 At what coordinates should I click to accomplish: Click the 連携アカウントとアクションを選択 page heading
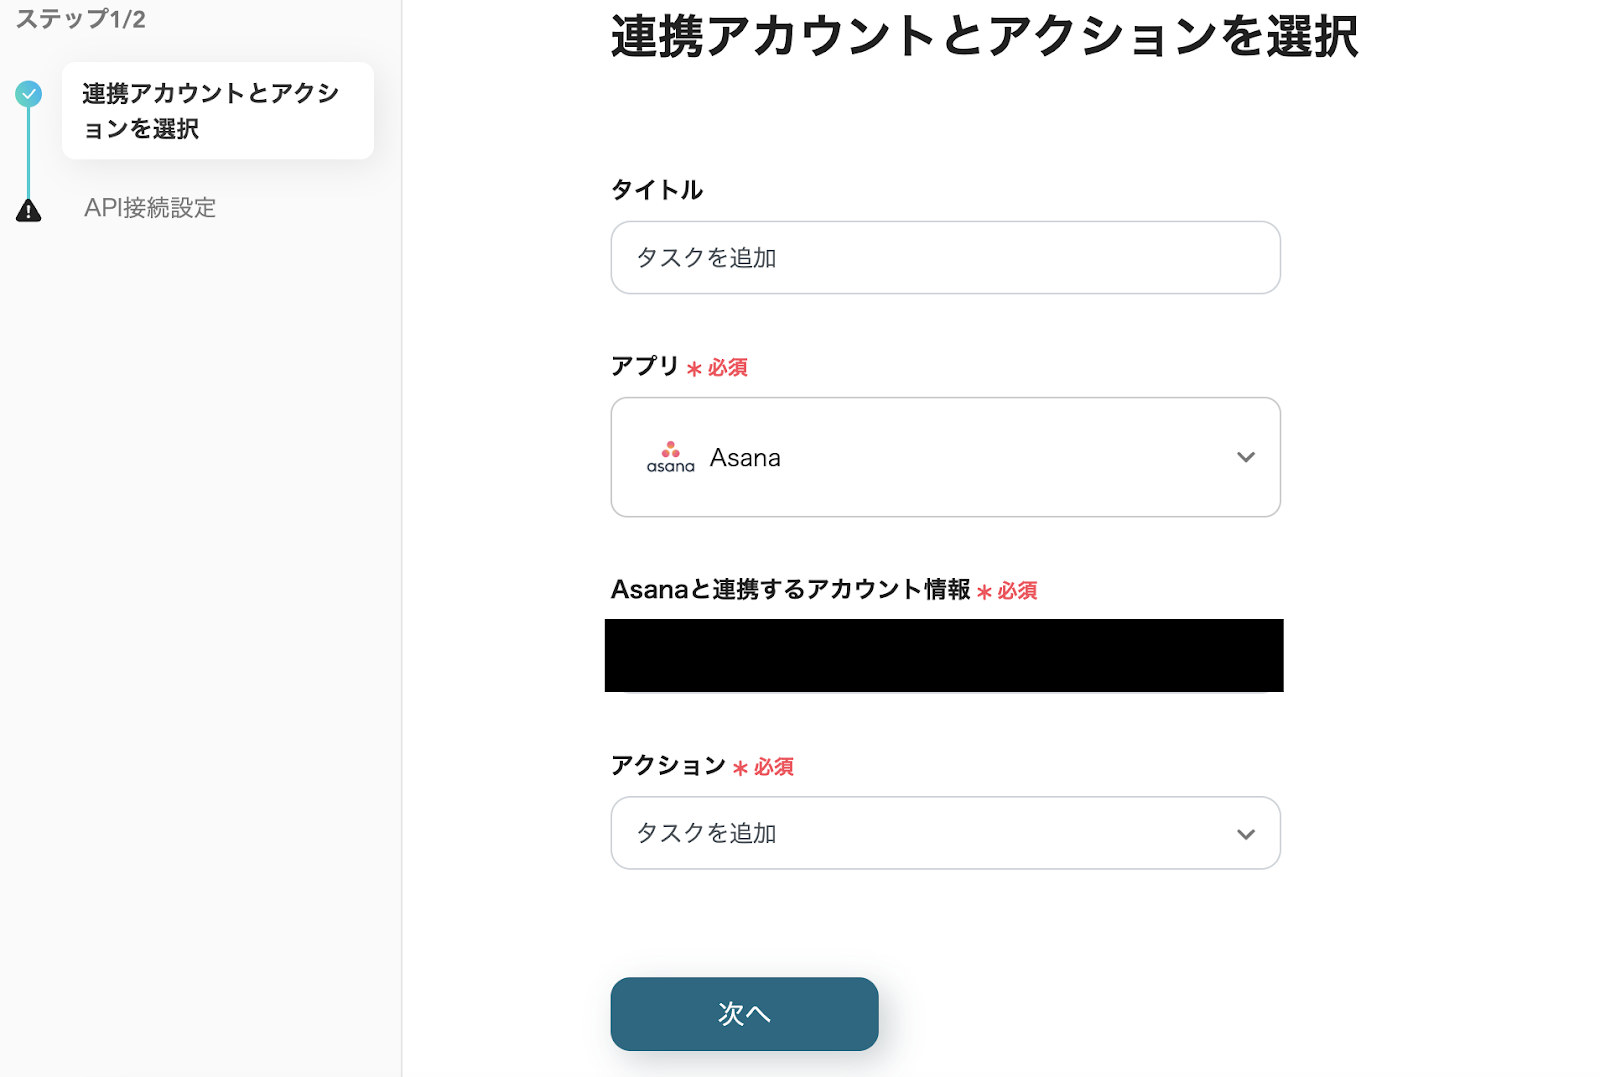[984, 37]
